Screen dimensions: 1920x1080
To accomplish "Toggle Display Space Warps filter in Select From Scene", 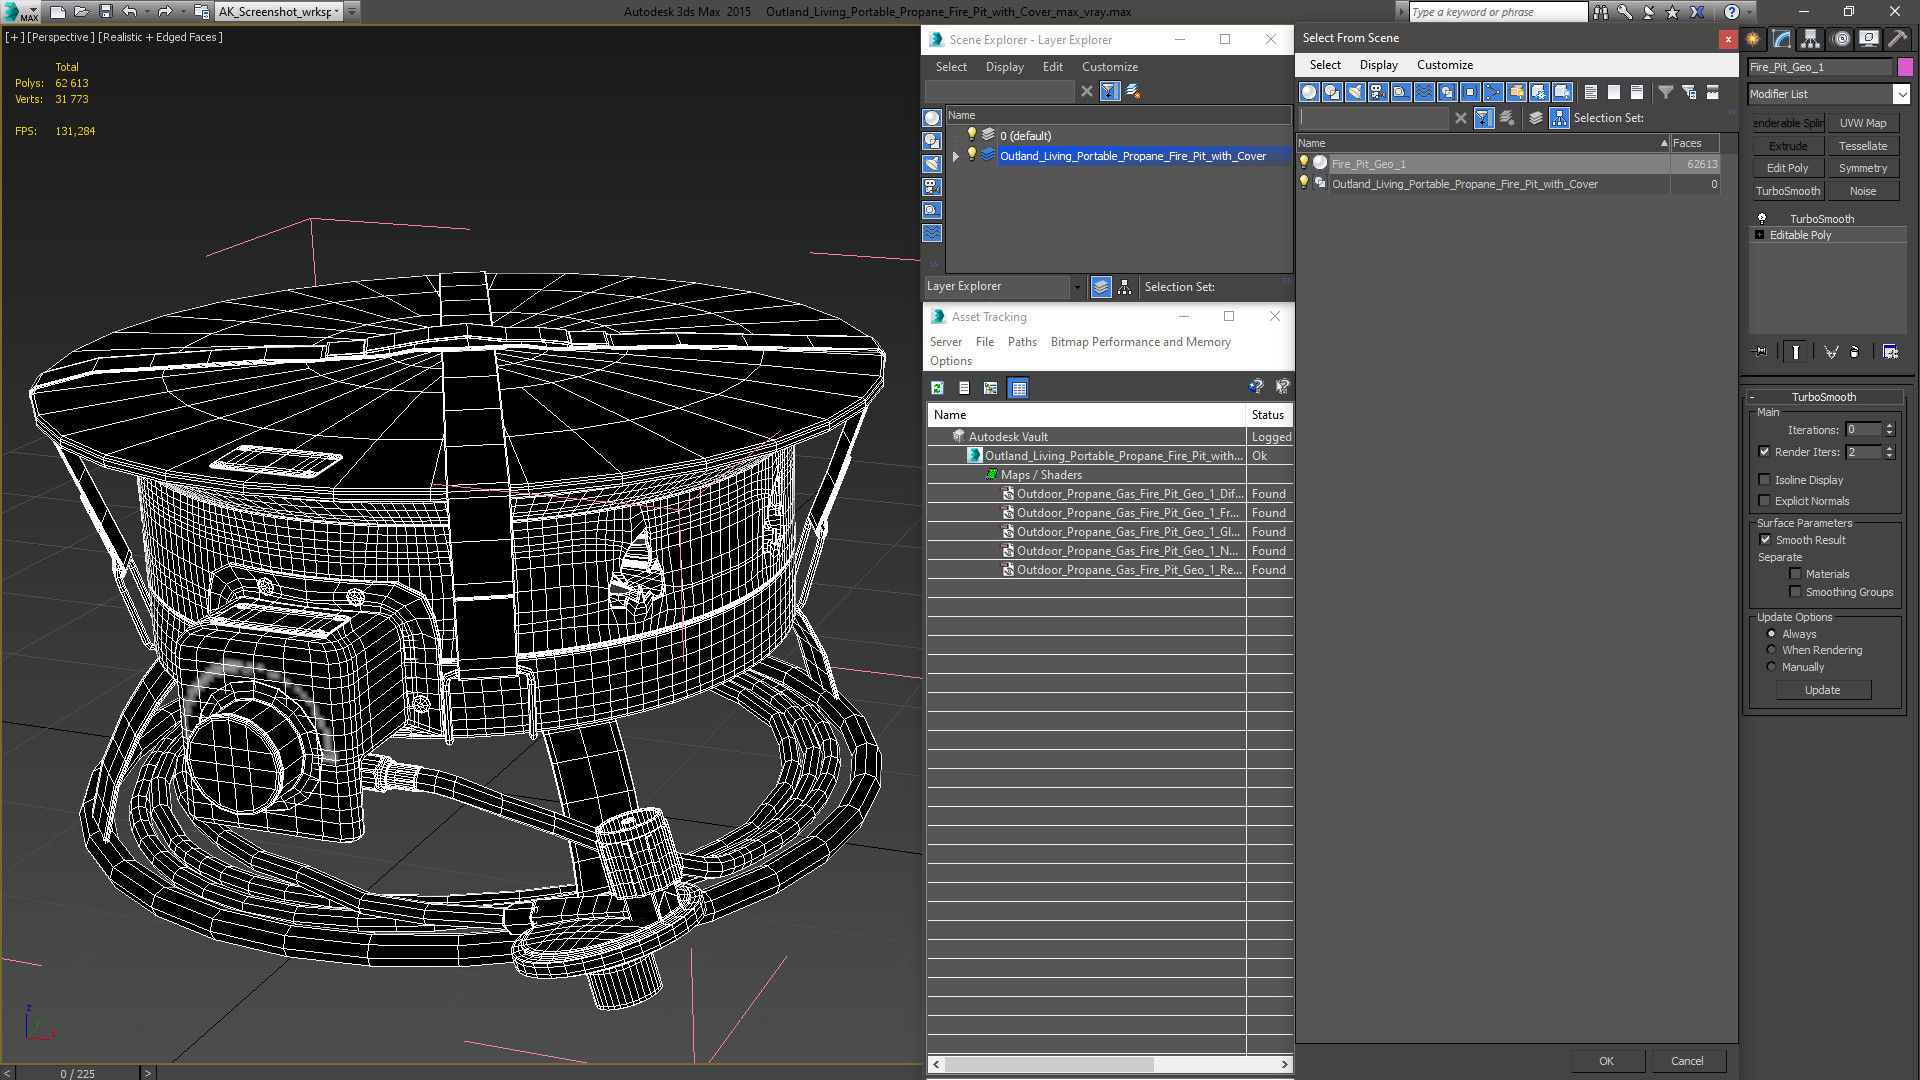I will 1424,92.
